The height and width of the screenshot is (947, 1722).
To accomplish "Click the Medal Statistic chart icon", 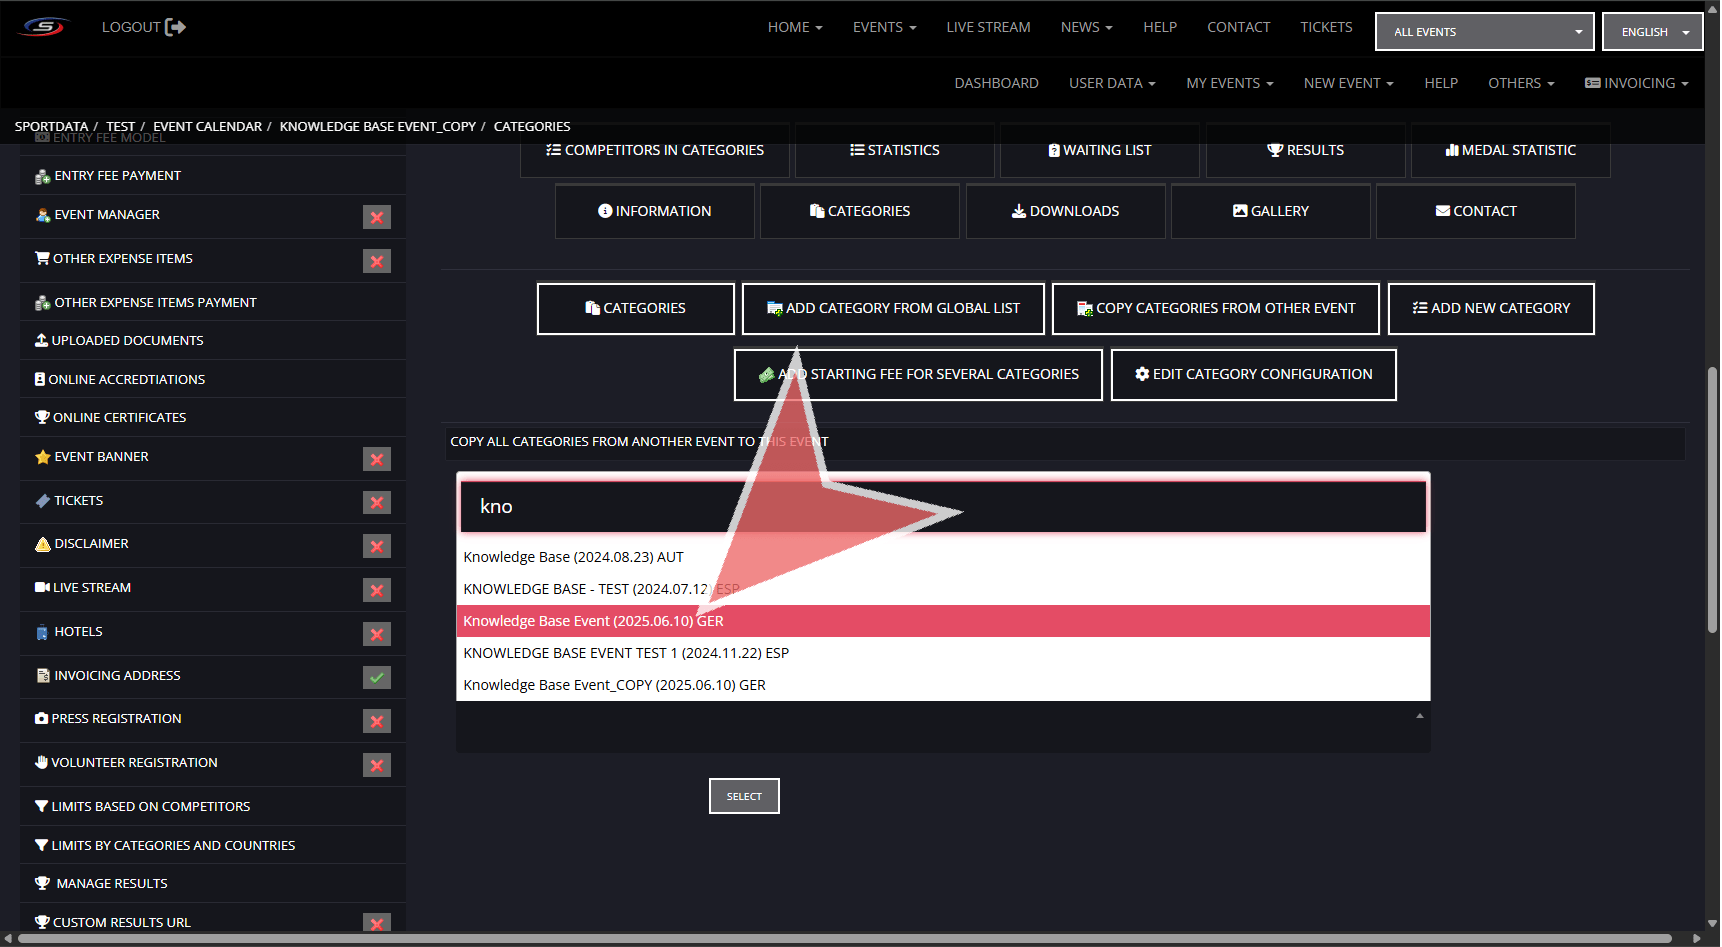I will (x=1451, y=150).
